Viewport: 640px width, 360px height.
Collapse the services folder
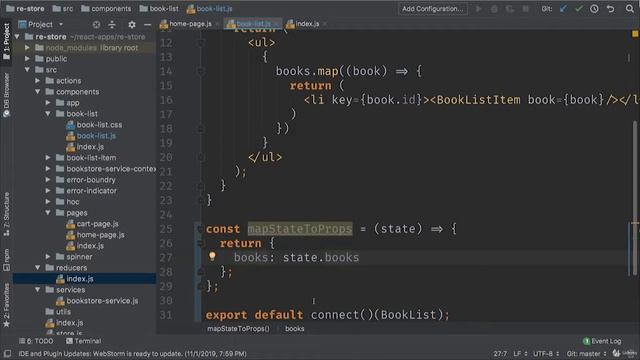coord(38,290)
